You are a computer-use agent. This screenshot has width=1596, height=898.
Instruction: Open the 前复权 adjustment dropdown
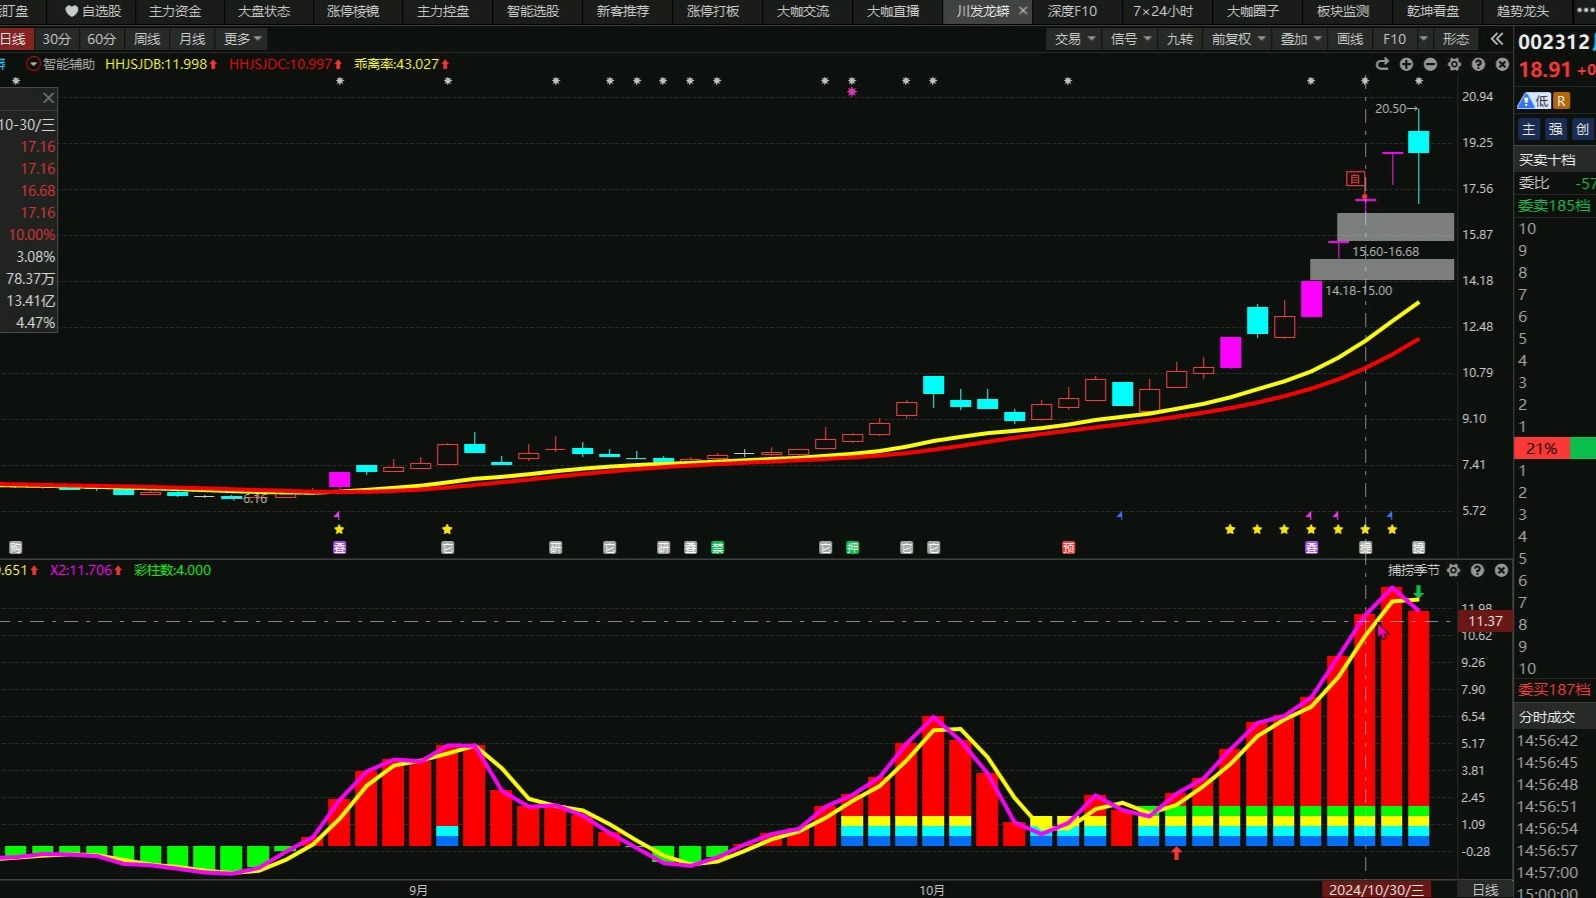(x=1238, y=39)
